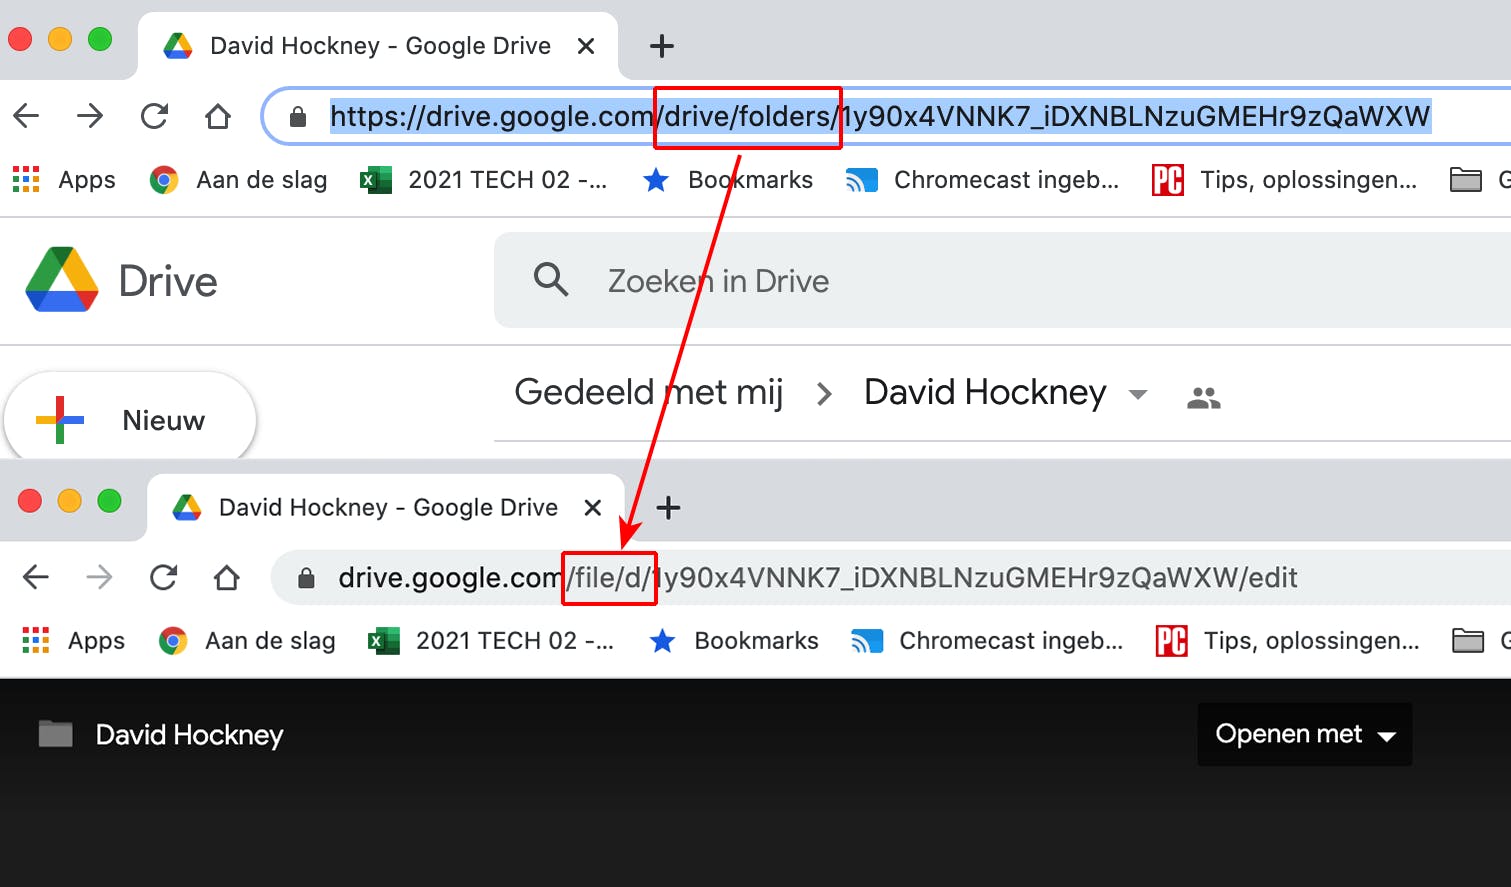The width and height of the screenshot is (1511, 887).
Task: Click the reload icon in upper browser
Action: [154, 116]
